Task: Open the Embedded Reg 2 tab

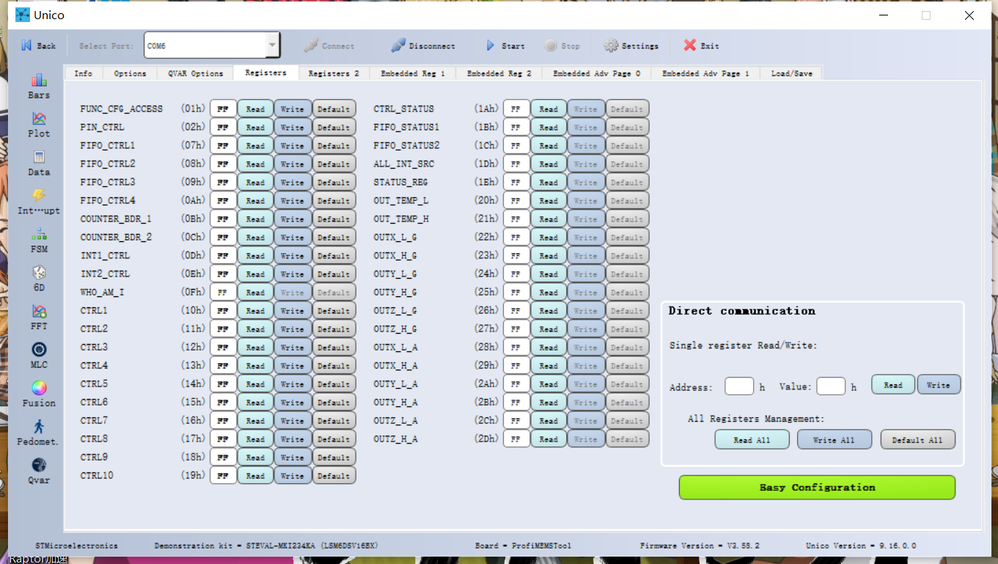Action: pyautogui.click(x=498, y=73)
